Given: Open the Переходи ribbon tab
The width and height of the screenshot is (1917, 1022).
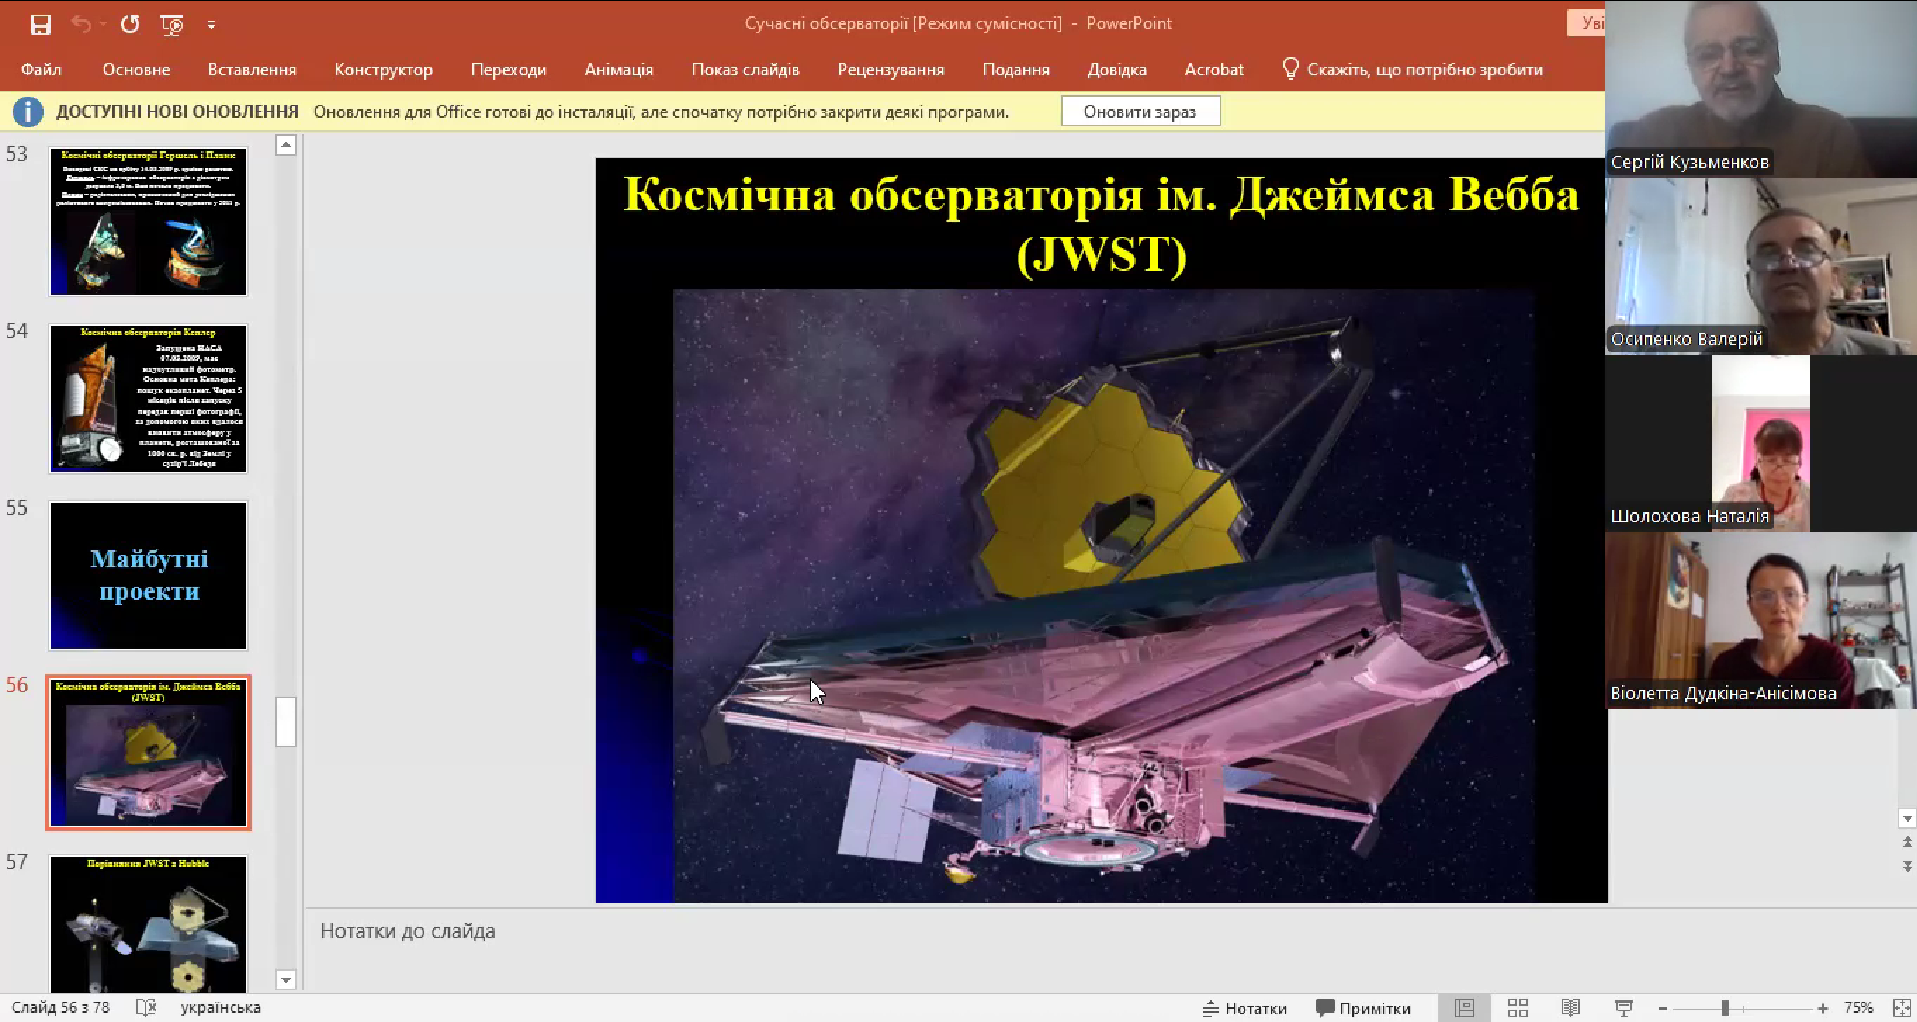Looking at the screenshot, I should pyautogui.click(x=508, y=69).
